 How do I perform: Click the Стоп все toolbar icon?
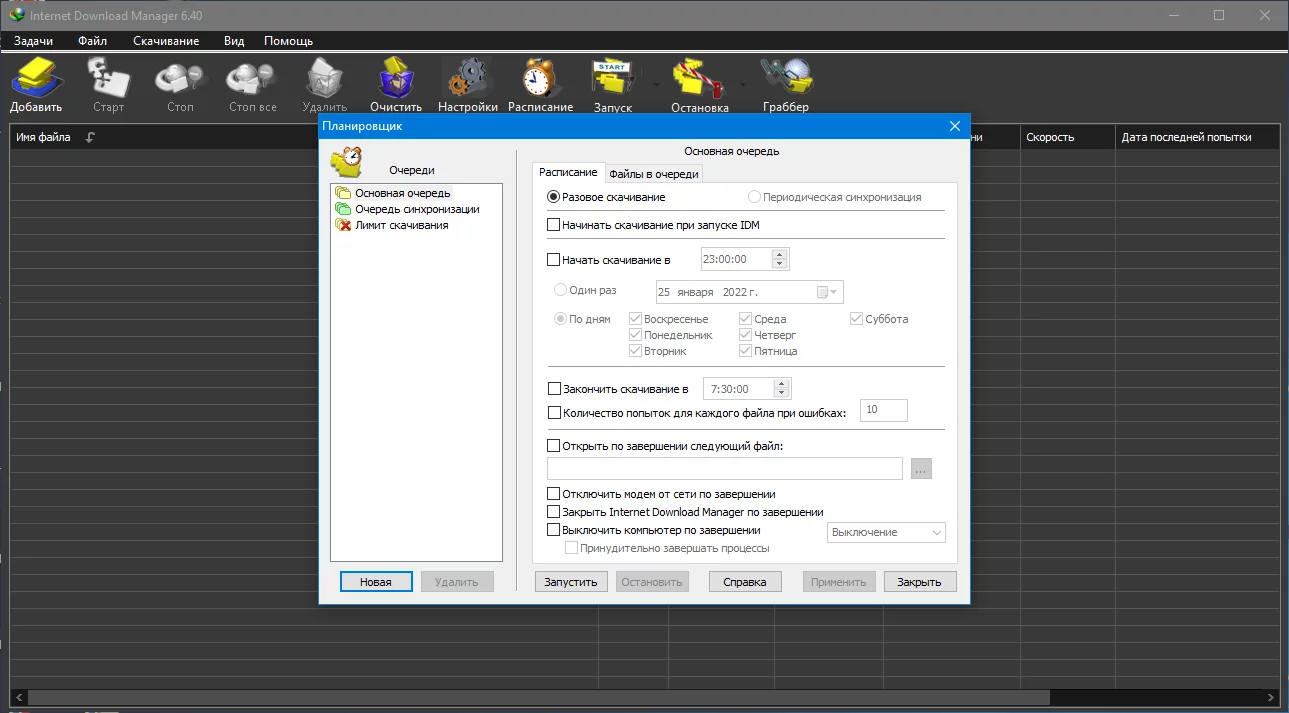252,78
